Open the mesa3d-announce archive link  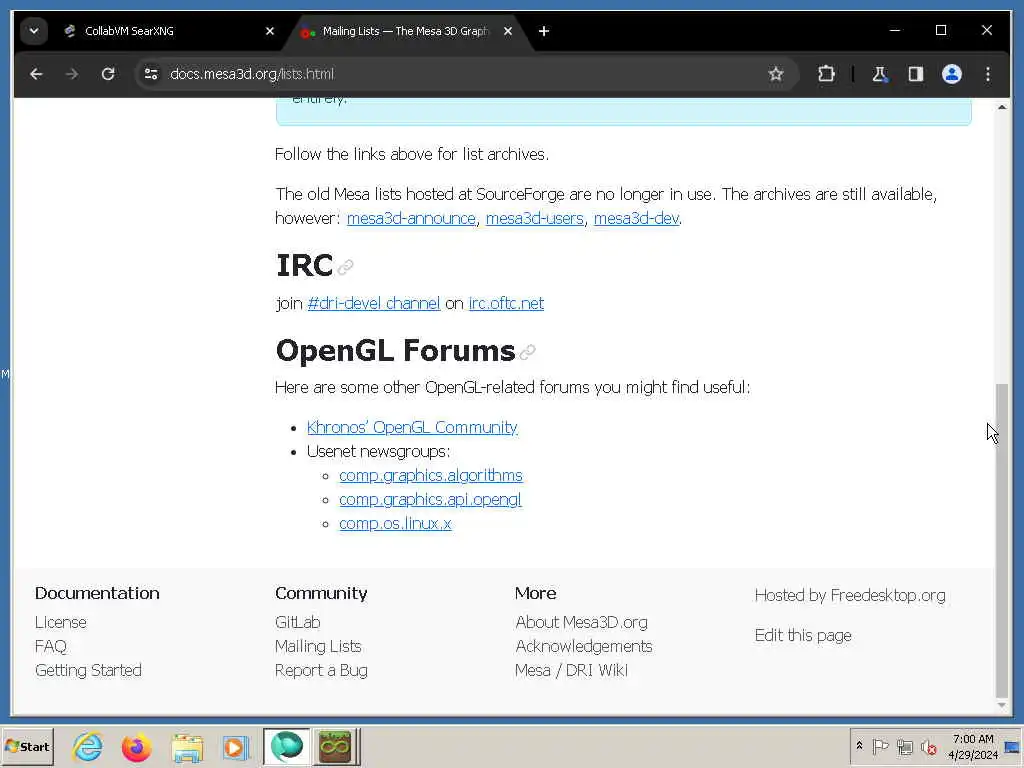click(x=411, y=218)
